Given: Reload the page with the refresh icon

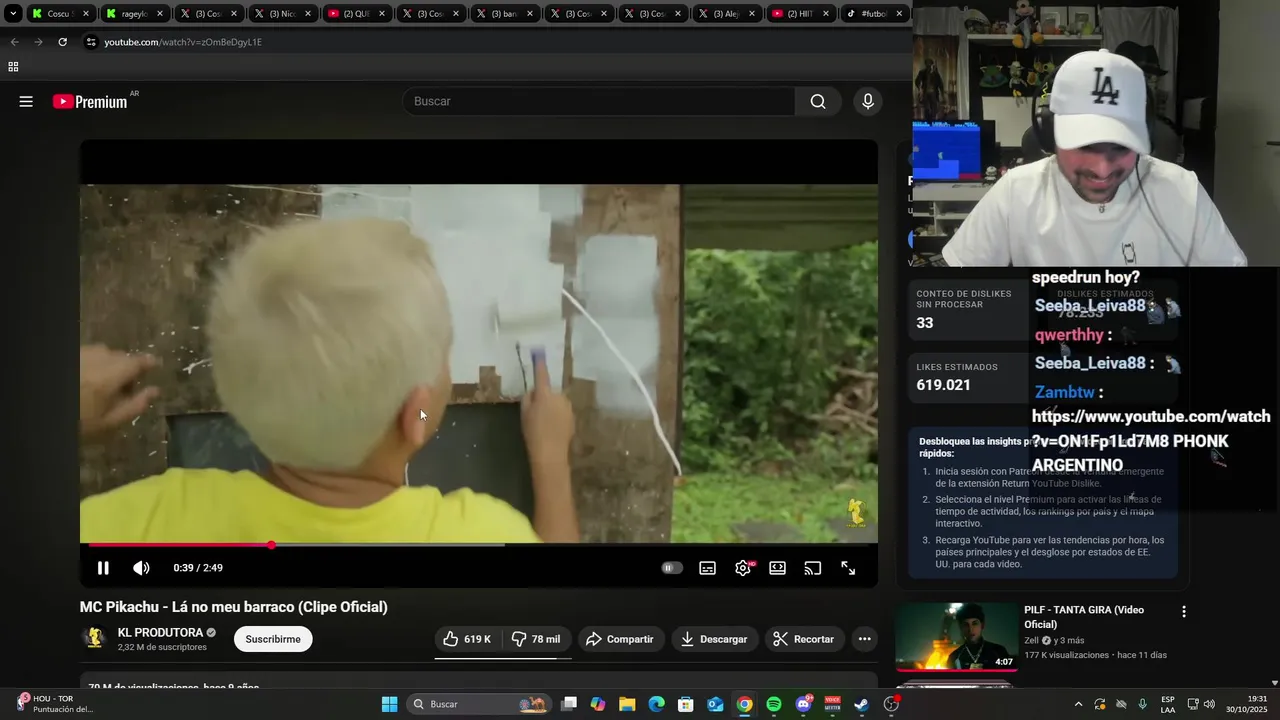Looking at the screenshot, I should click(x=62, y=42).
